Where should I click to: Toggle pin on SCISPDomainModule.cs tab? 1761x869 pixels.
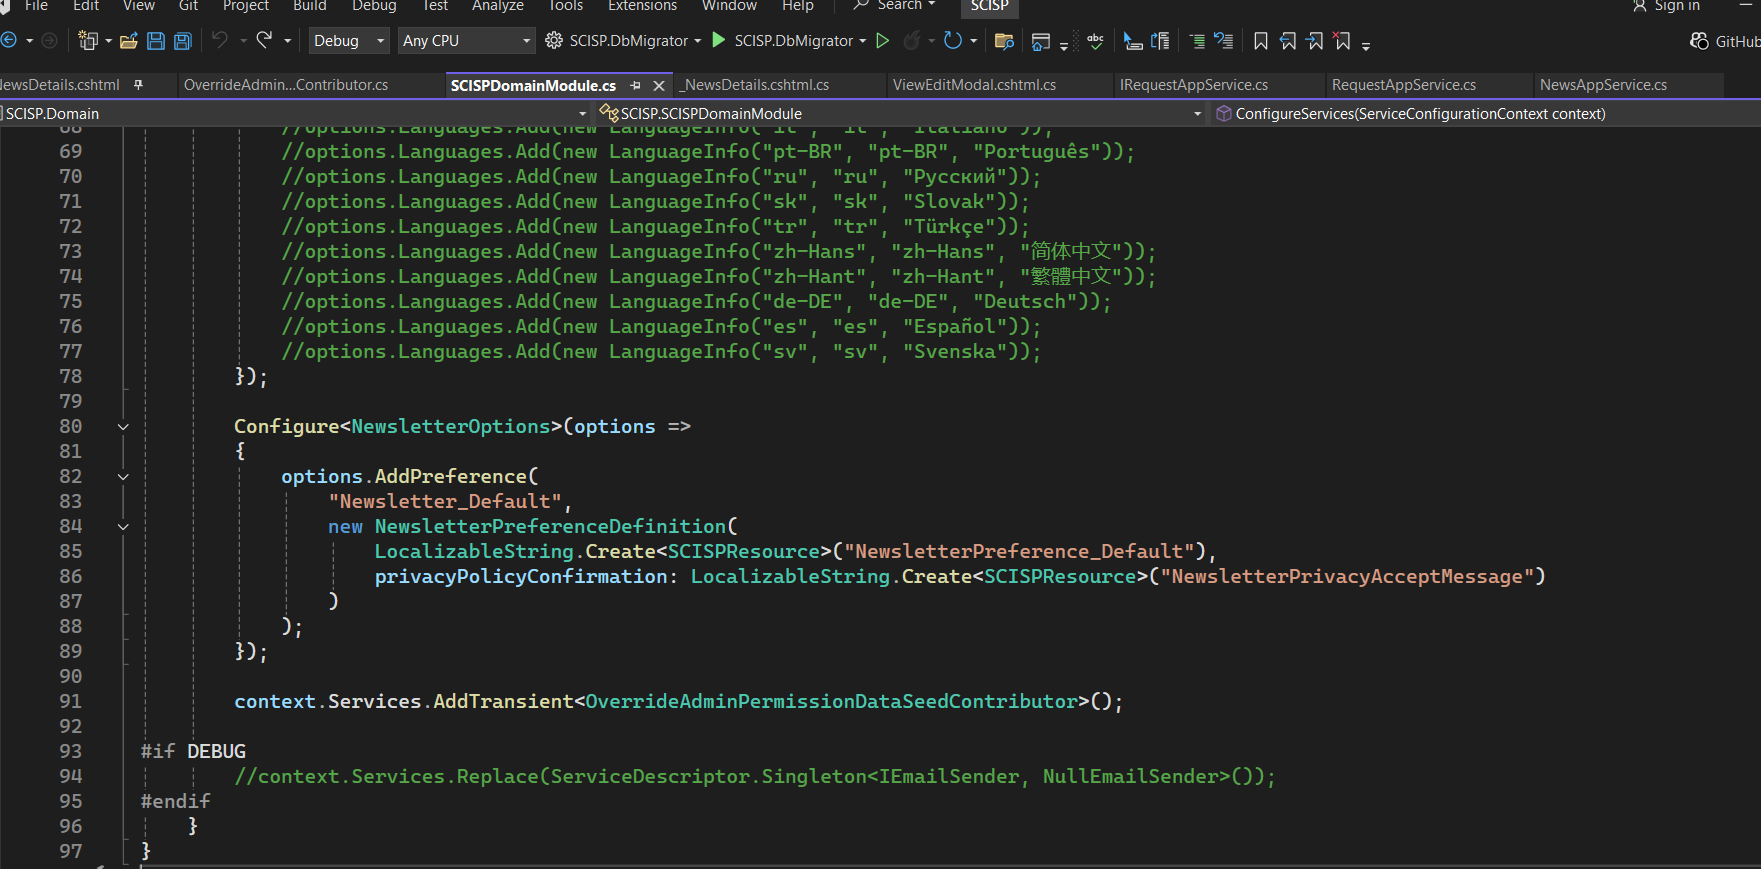coord(635,85)
